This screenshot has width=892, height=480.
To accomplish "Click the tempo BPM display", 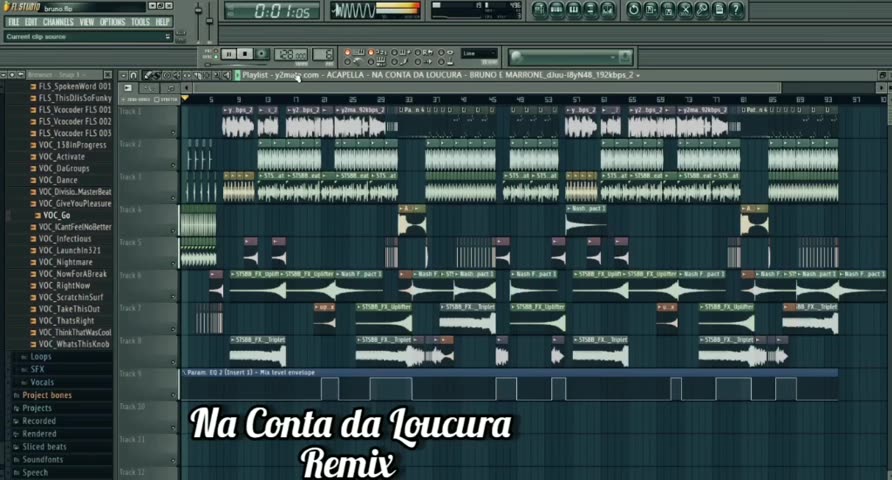I will click(x=291, y=54).
